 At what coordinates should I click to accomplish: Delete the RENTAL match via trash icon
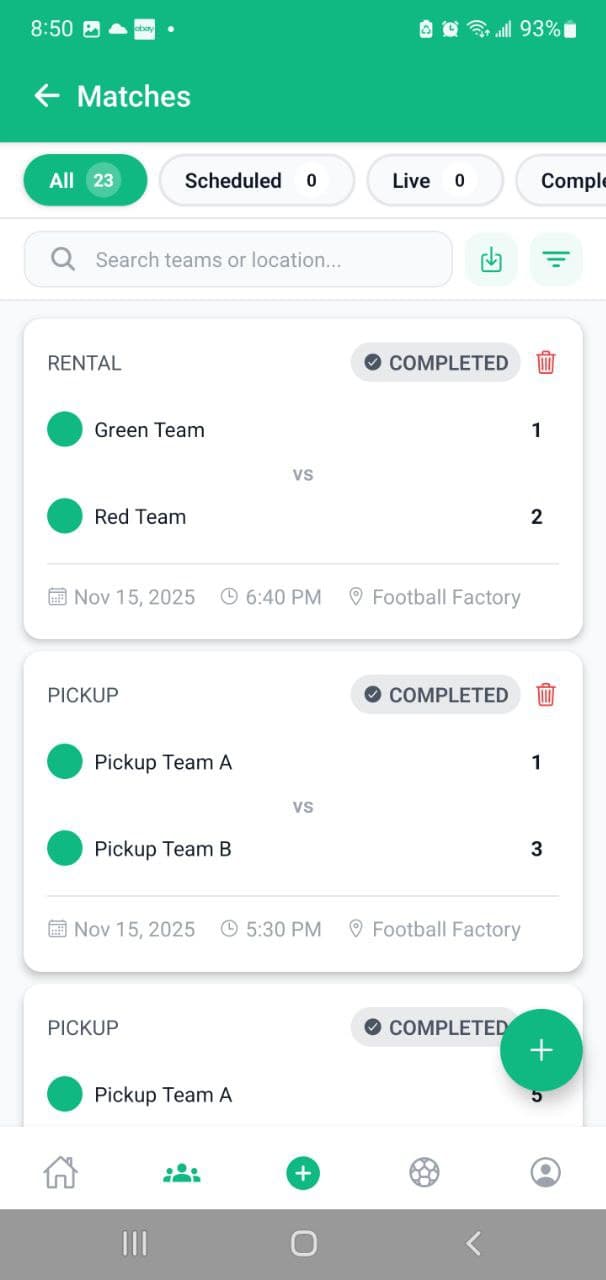click(x=545, y=362)
